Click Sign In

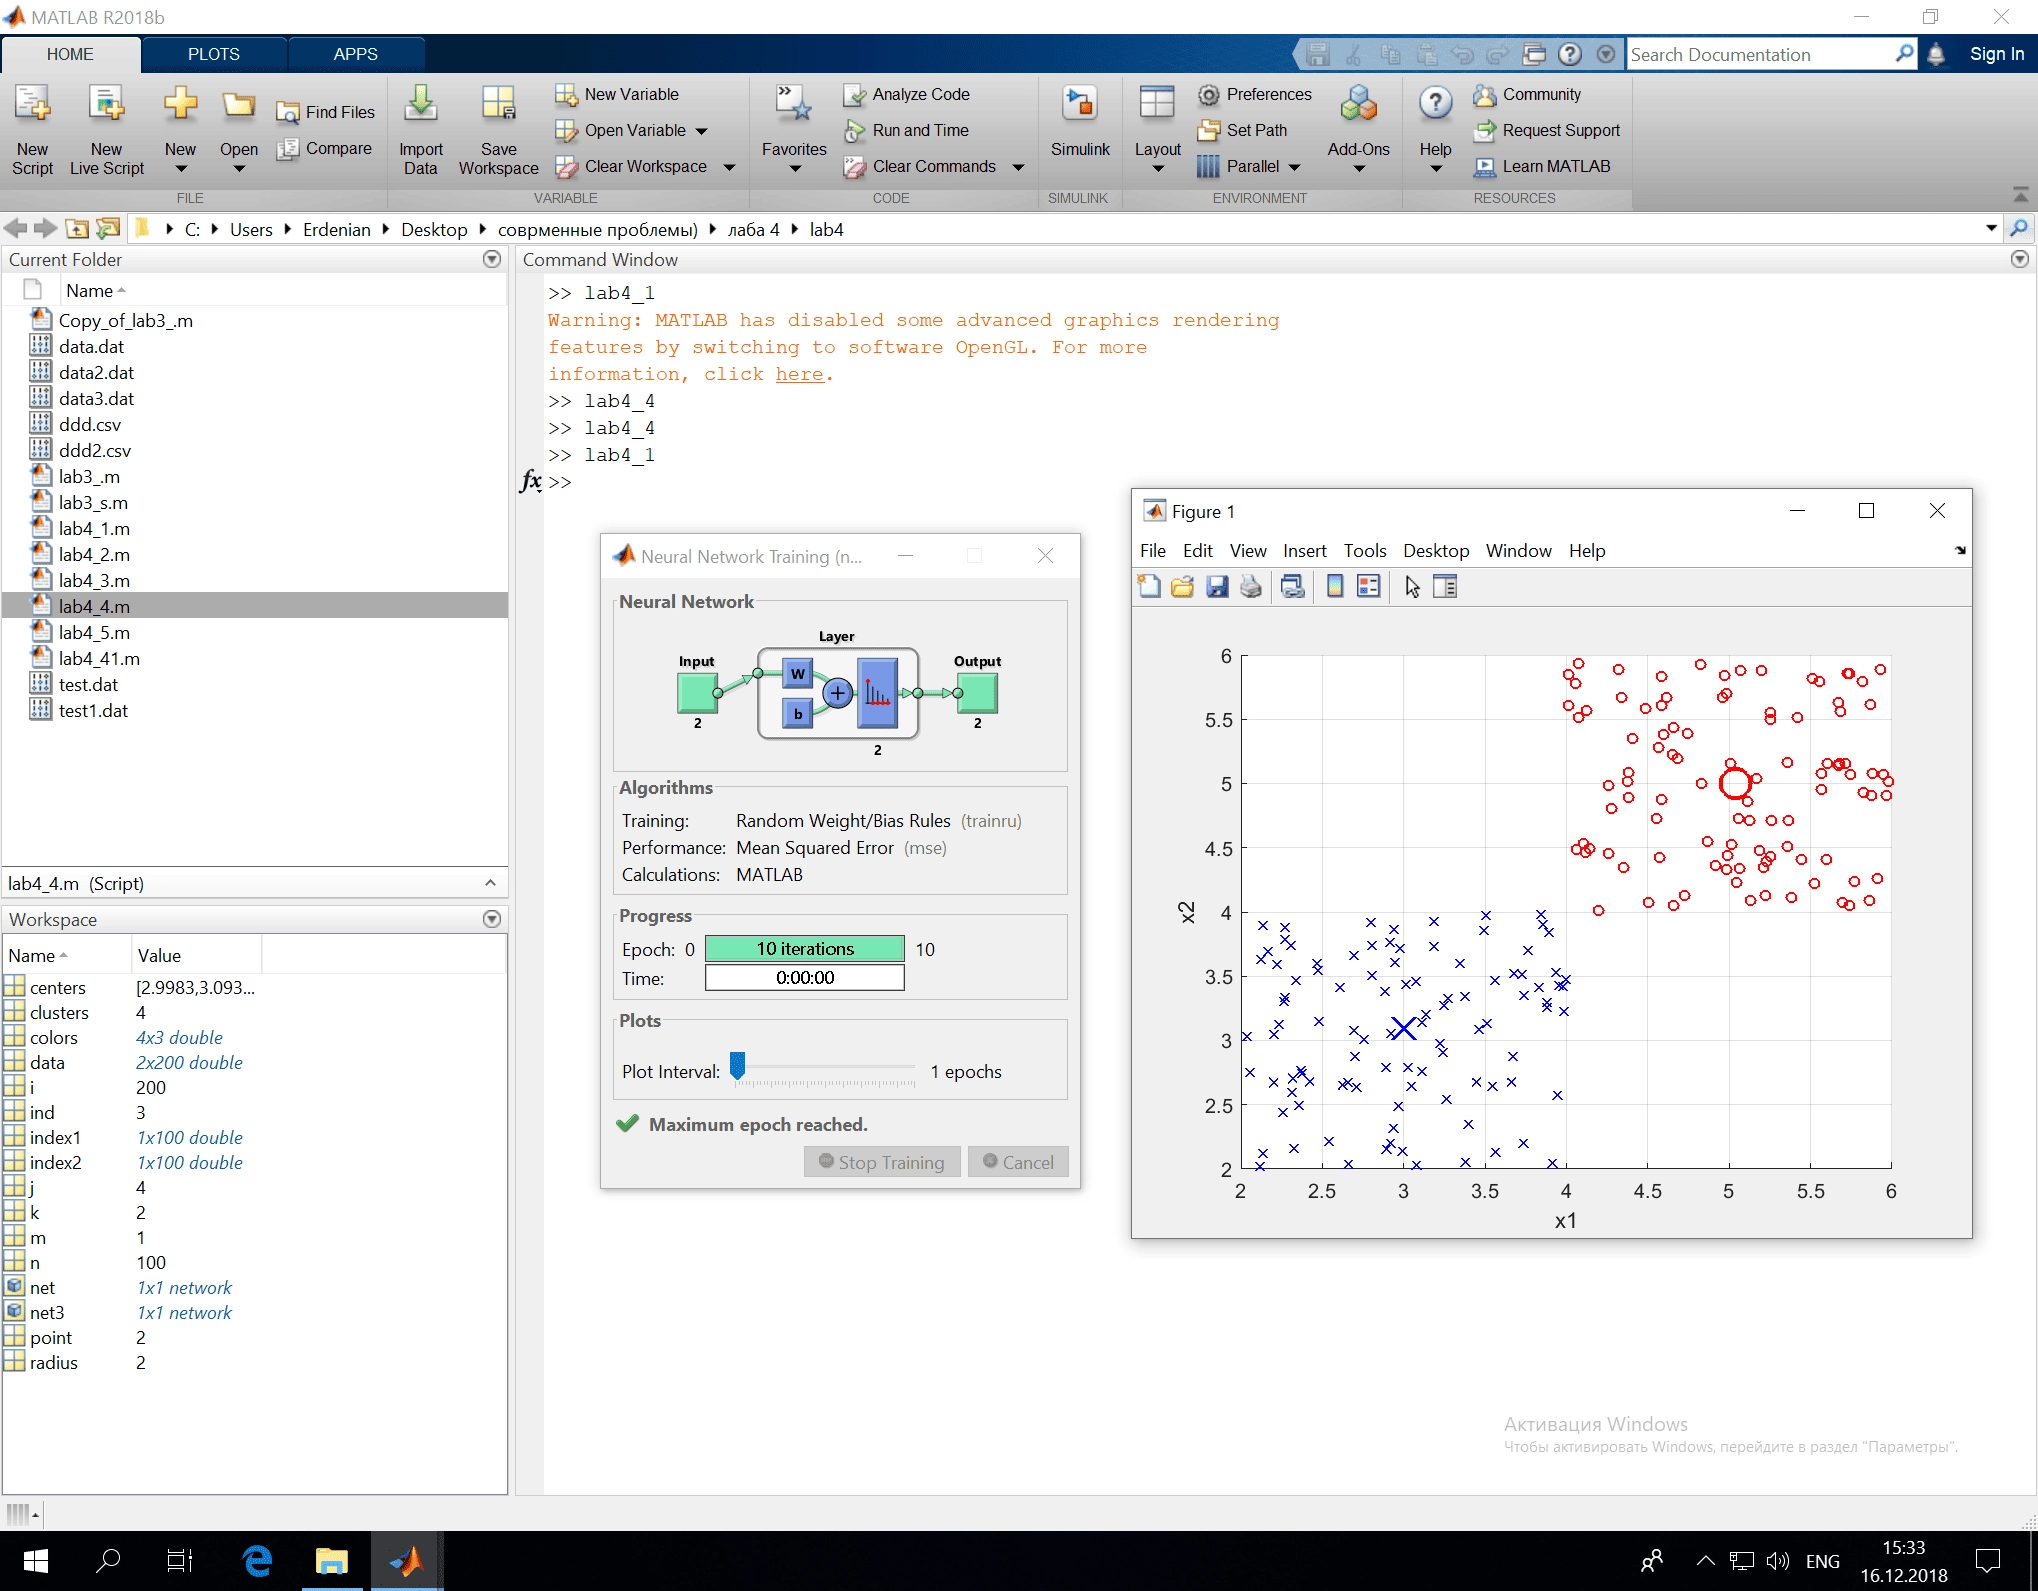tap(1996, 54)
